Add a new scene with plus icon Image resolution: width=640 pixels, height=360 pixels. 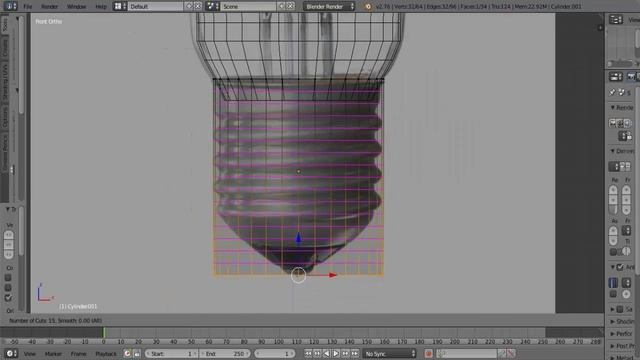(281, 6)
